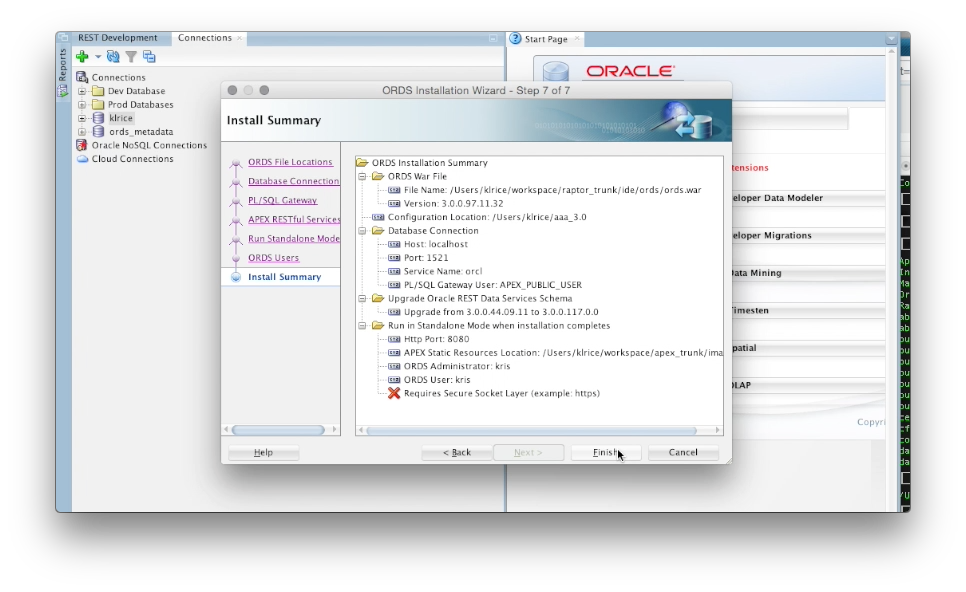
Task: Click the icon beside Http Port: 8080
Action: [x=394, y=339]
